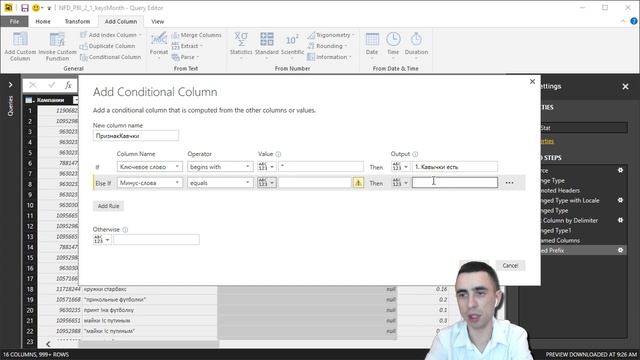Click Cancel in the dialog
Viewport: 640px width, 360px height.
coord(510,266)
